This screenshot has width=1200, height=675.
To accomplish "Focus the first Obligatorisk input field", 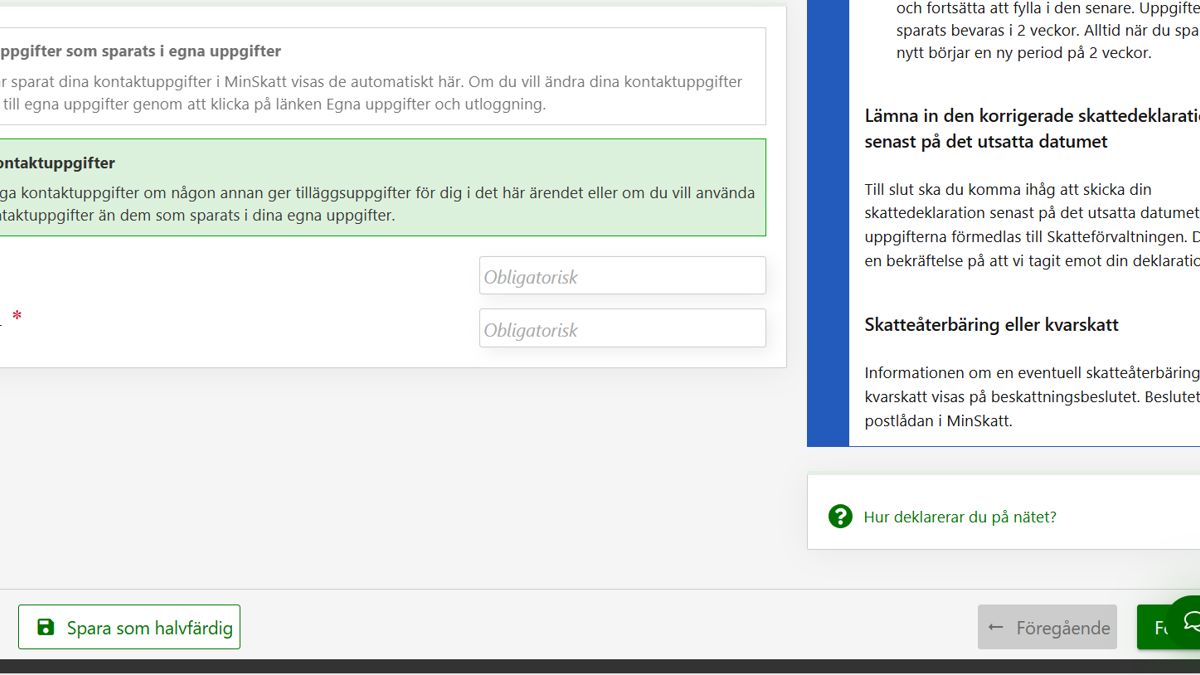I will coord(622,276).
